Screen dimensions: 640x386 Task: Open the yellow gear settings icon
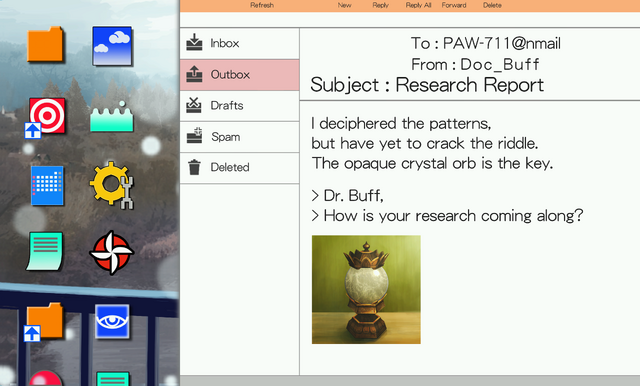(112, 185)
